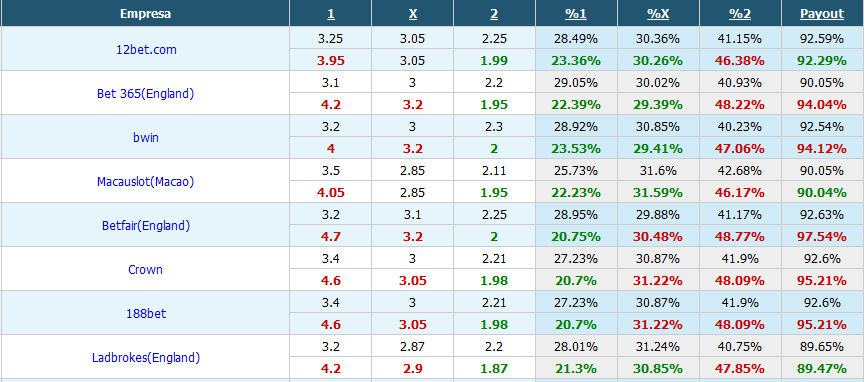Viewport: 866px width, 382px height.
Task: Click the bwin bookmaker link
Action: click(146, 137)
